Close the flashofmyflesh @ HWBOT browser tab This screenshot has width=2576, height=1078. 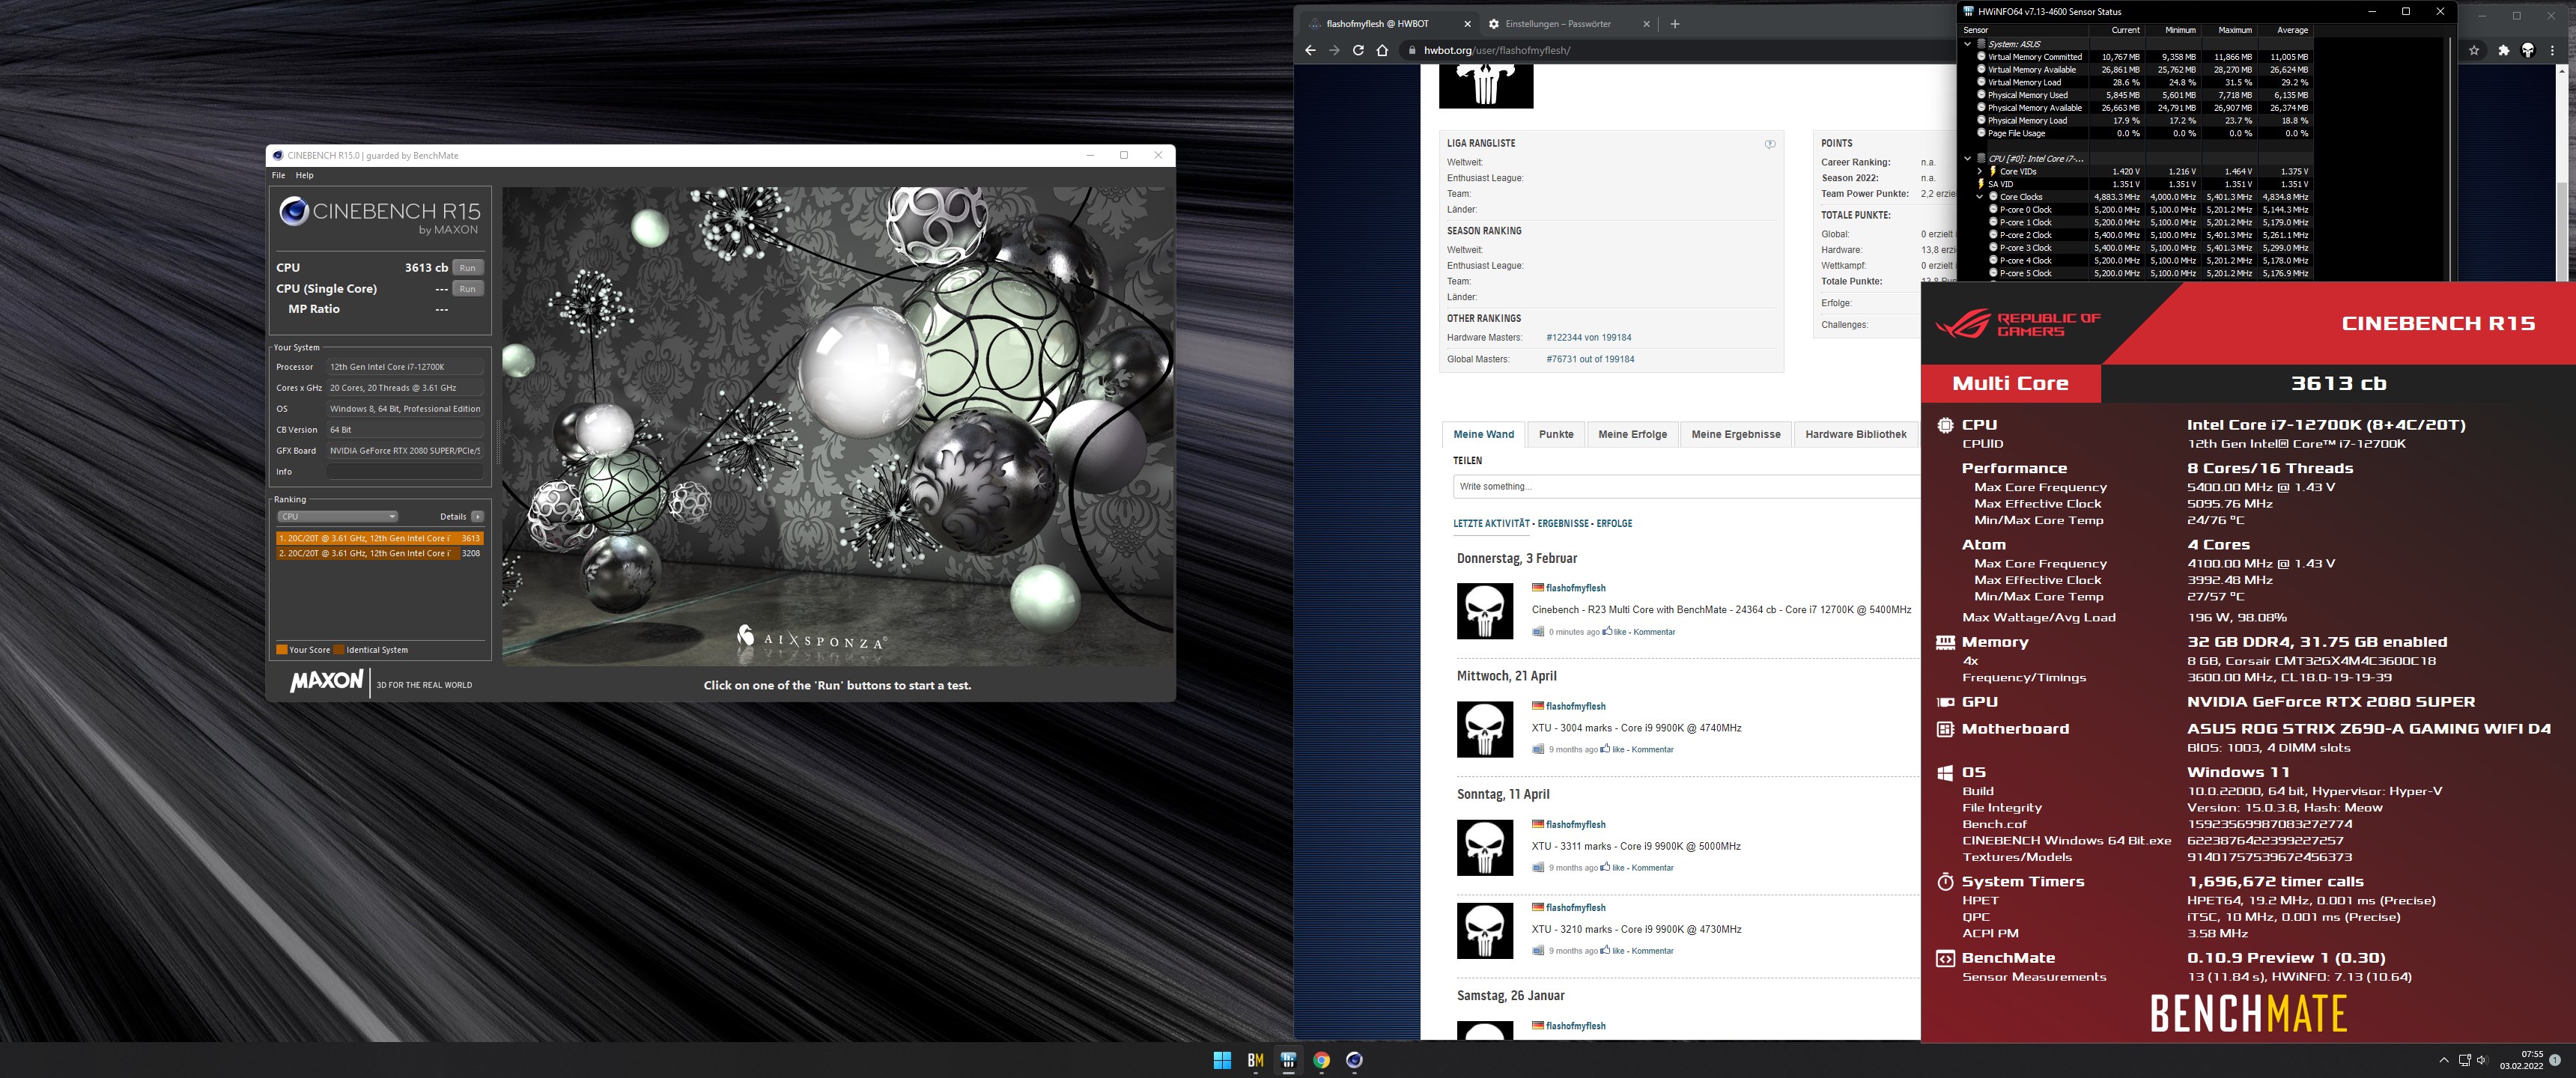click(1467, 24)
